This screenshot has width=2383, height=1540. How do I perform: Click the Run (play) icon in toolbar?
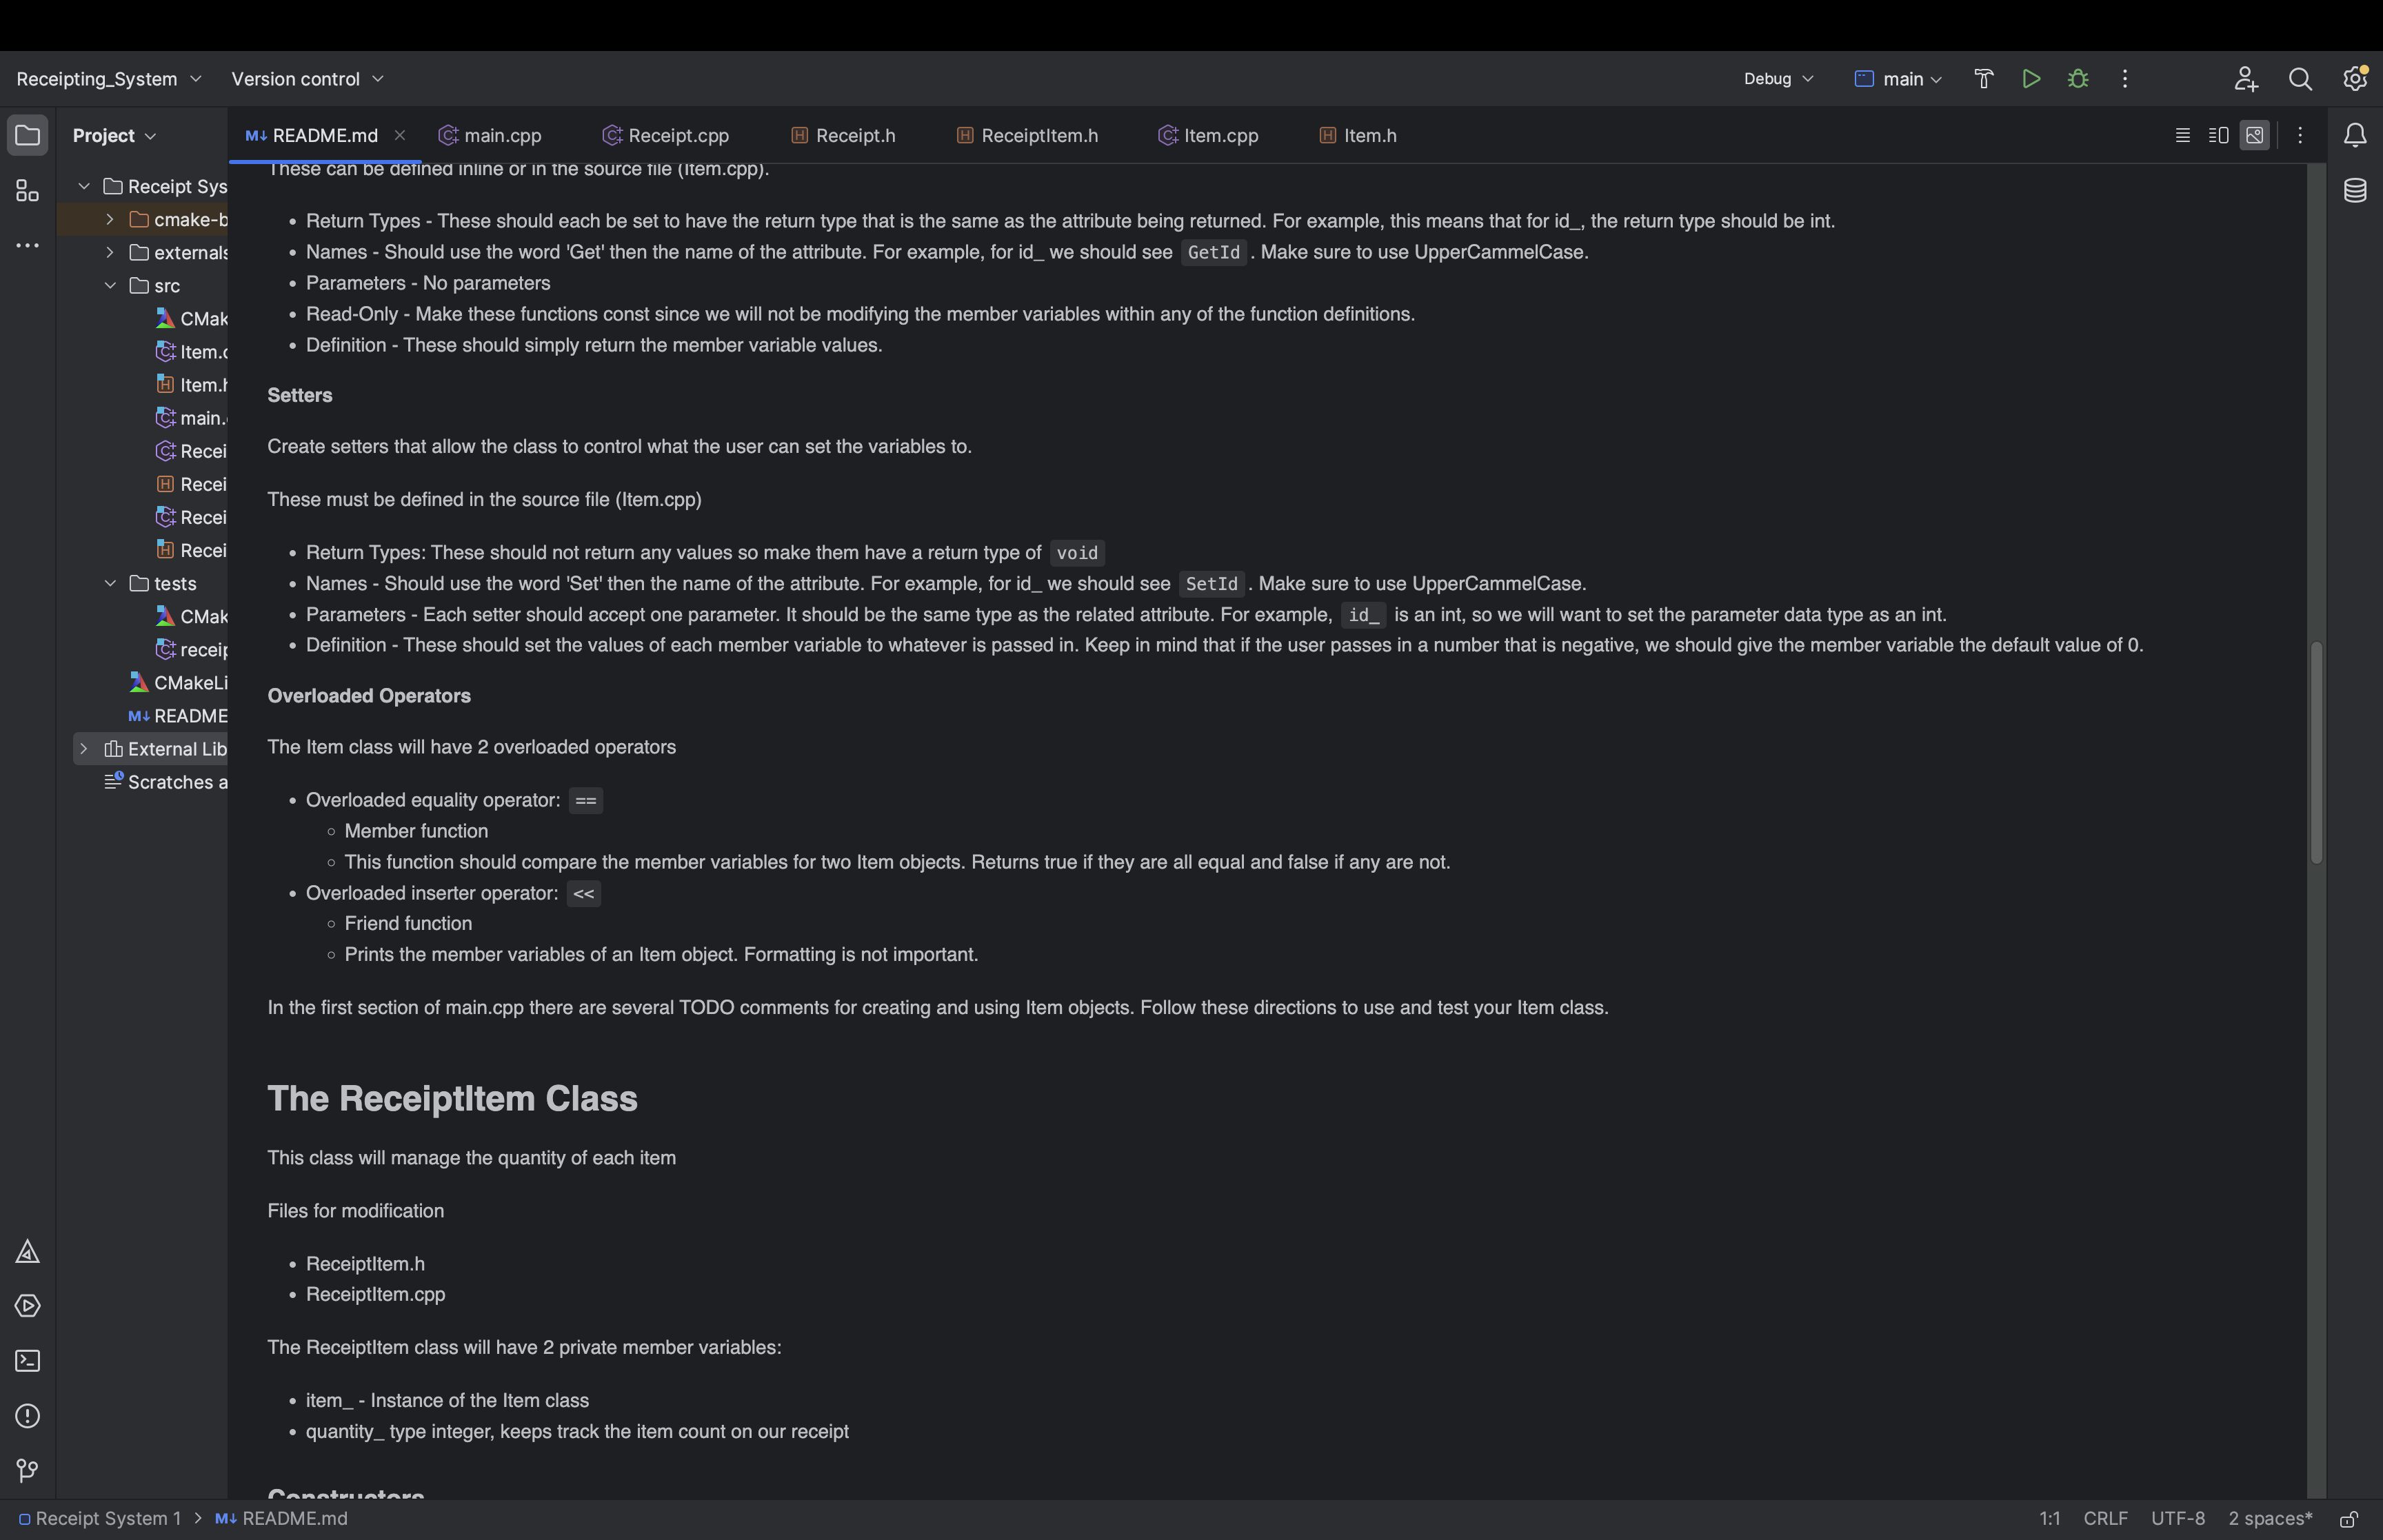2030,79
